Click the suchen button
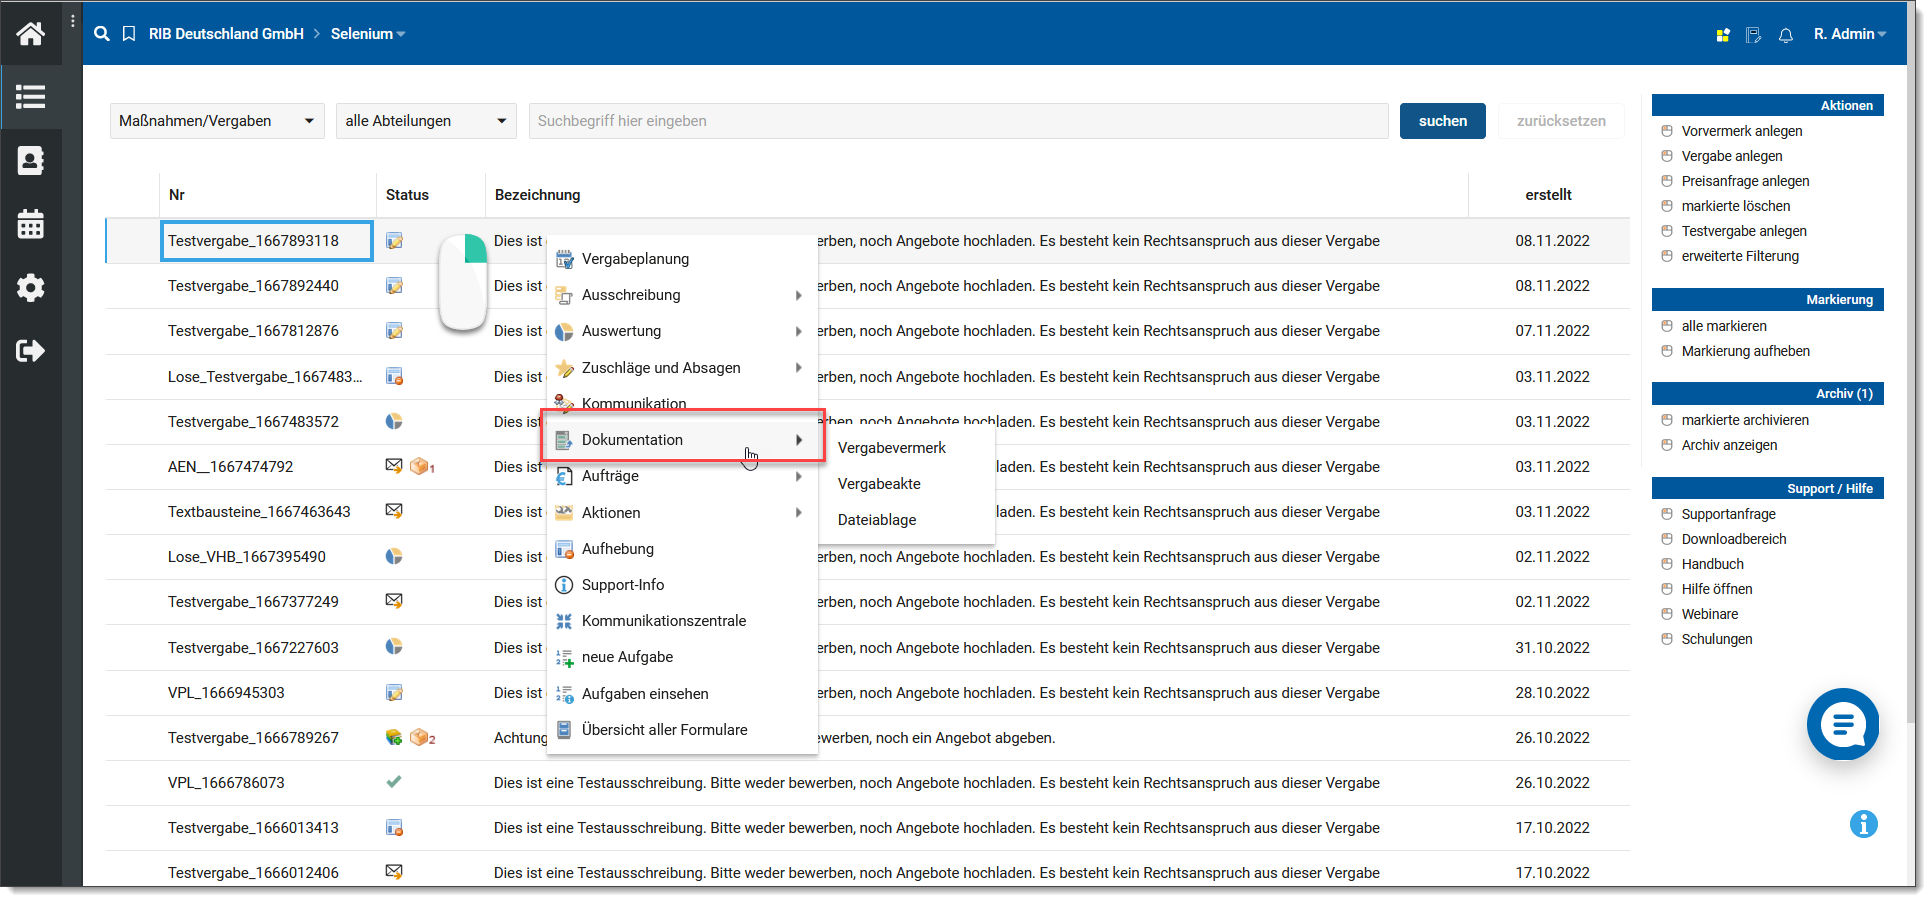 (1443, 121)
